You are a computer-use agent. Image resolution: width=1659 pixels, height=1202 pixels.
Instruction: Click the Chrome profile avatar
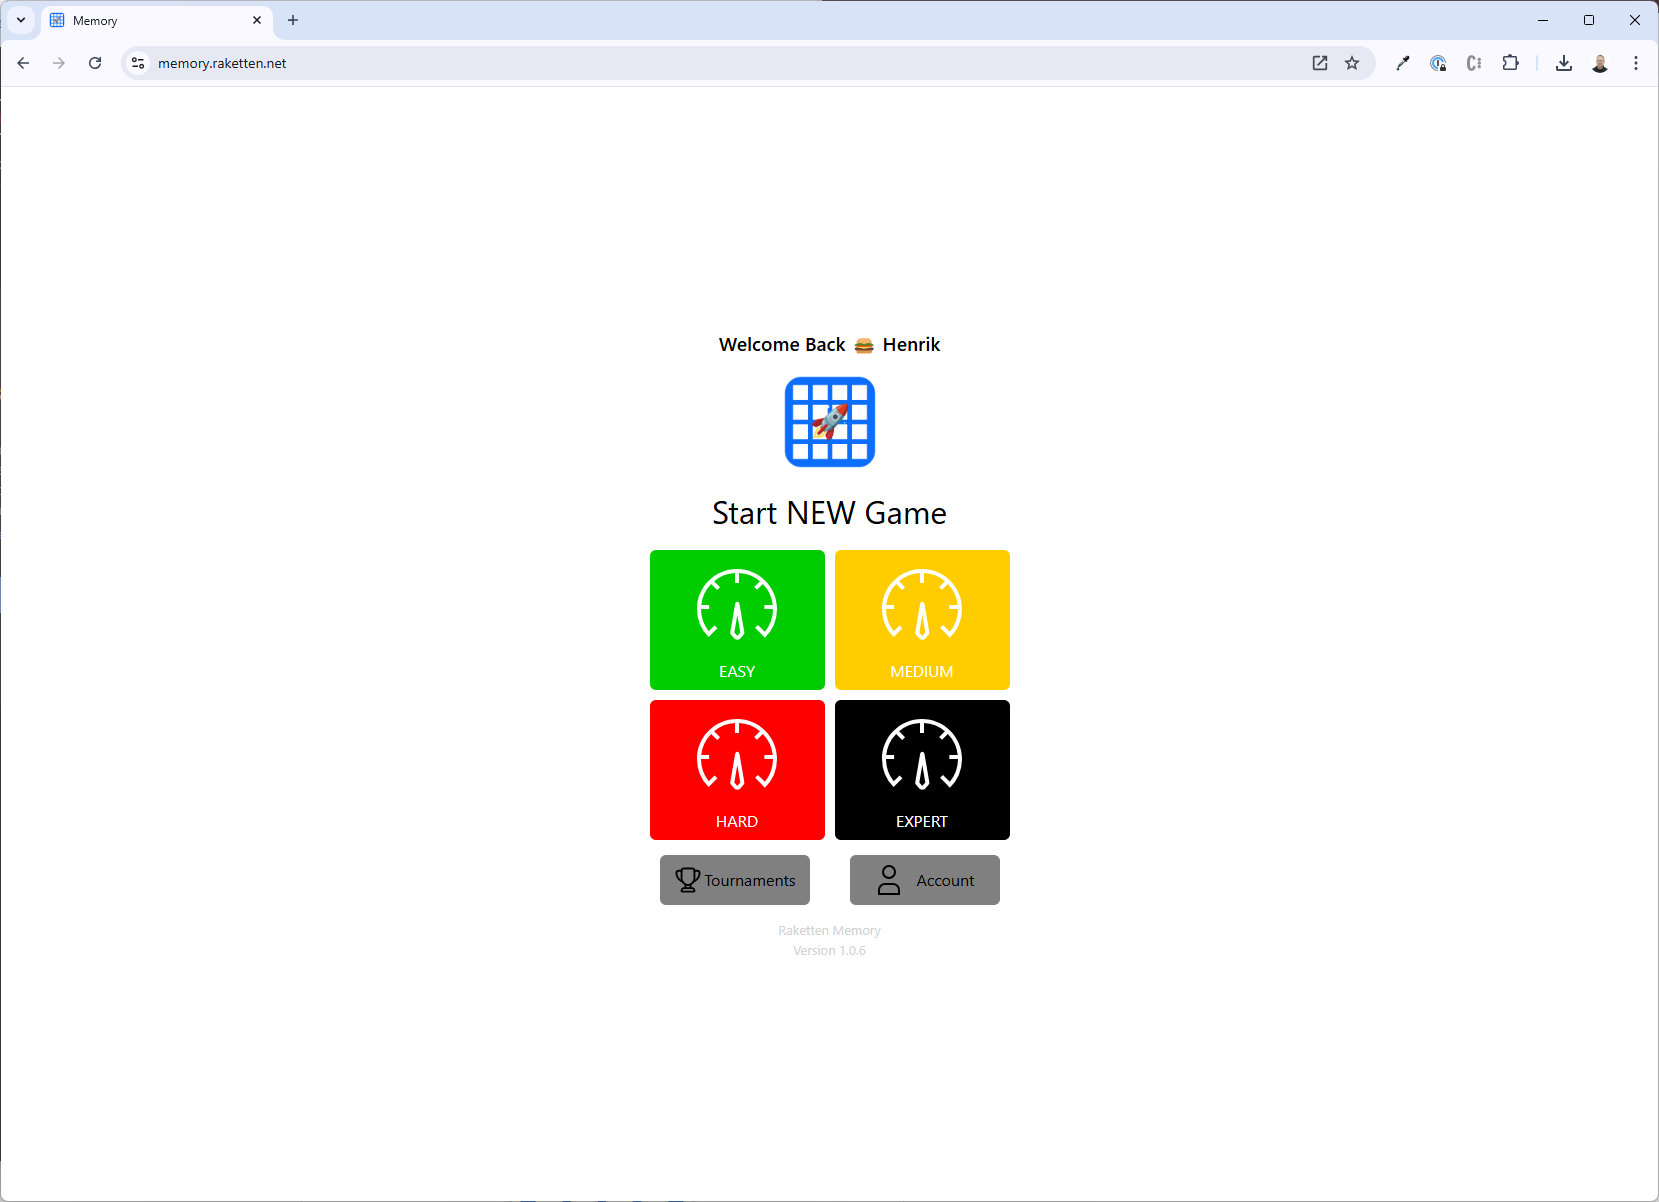click(x=1600, y=63)
